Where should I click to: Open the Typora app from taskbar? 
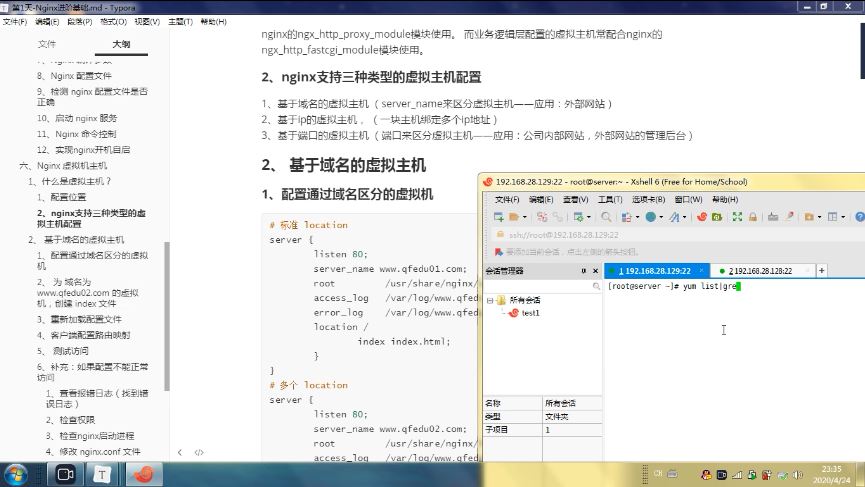tap(102, 473)
